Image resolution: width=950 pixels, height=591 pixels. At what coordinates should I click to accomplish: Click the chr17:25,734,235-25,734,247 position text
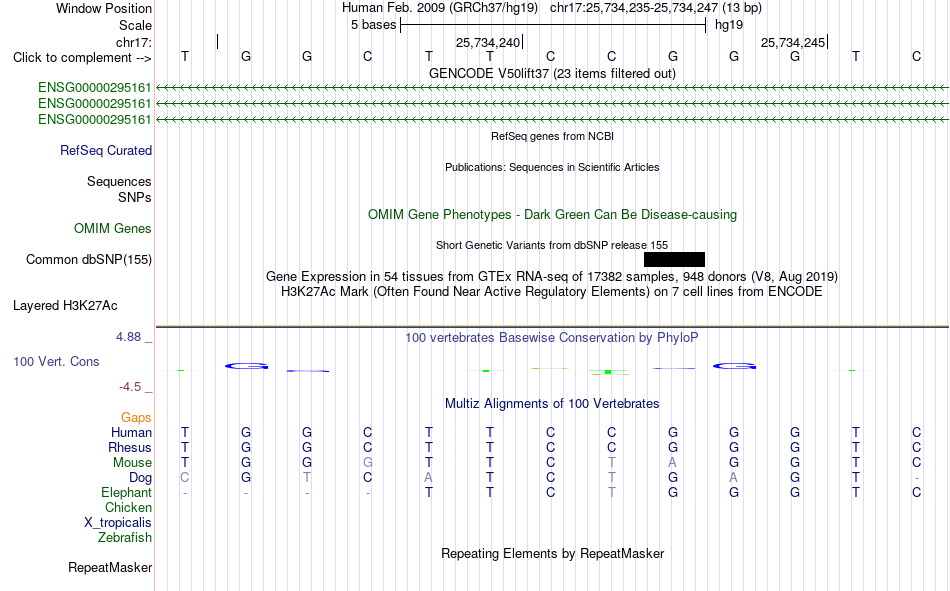(656, 8)
